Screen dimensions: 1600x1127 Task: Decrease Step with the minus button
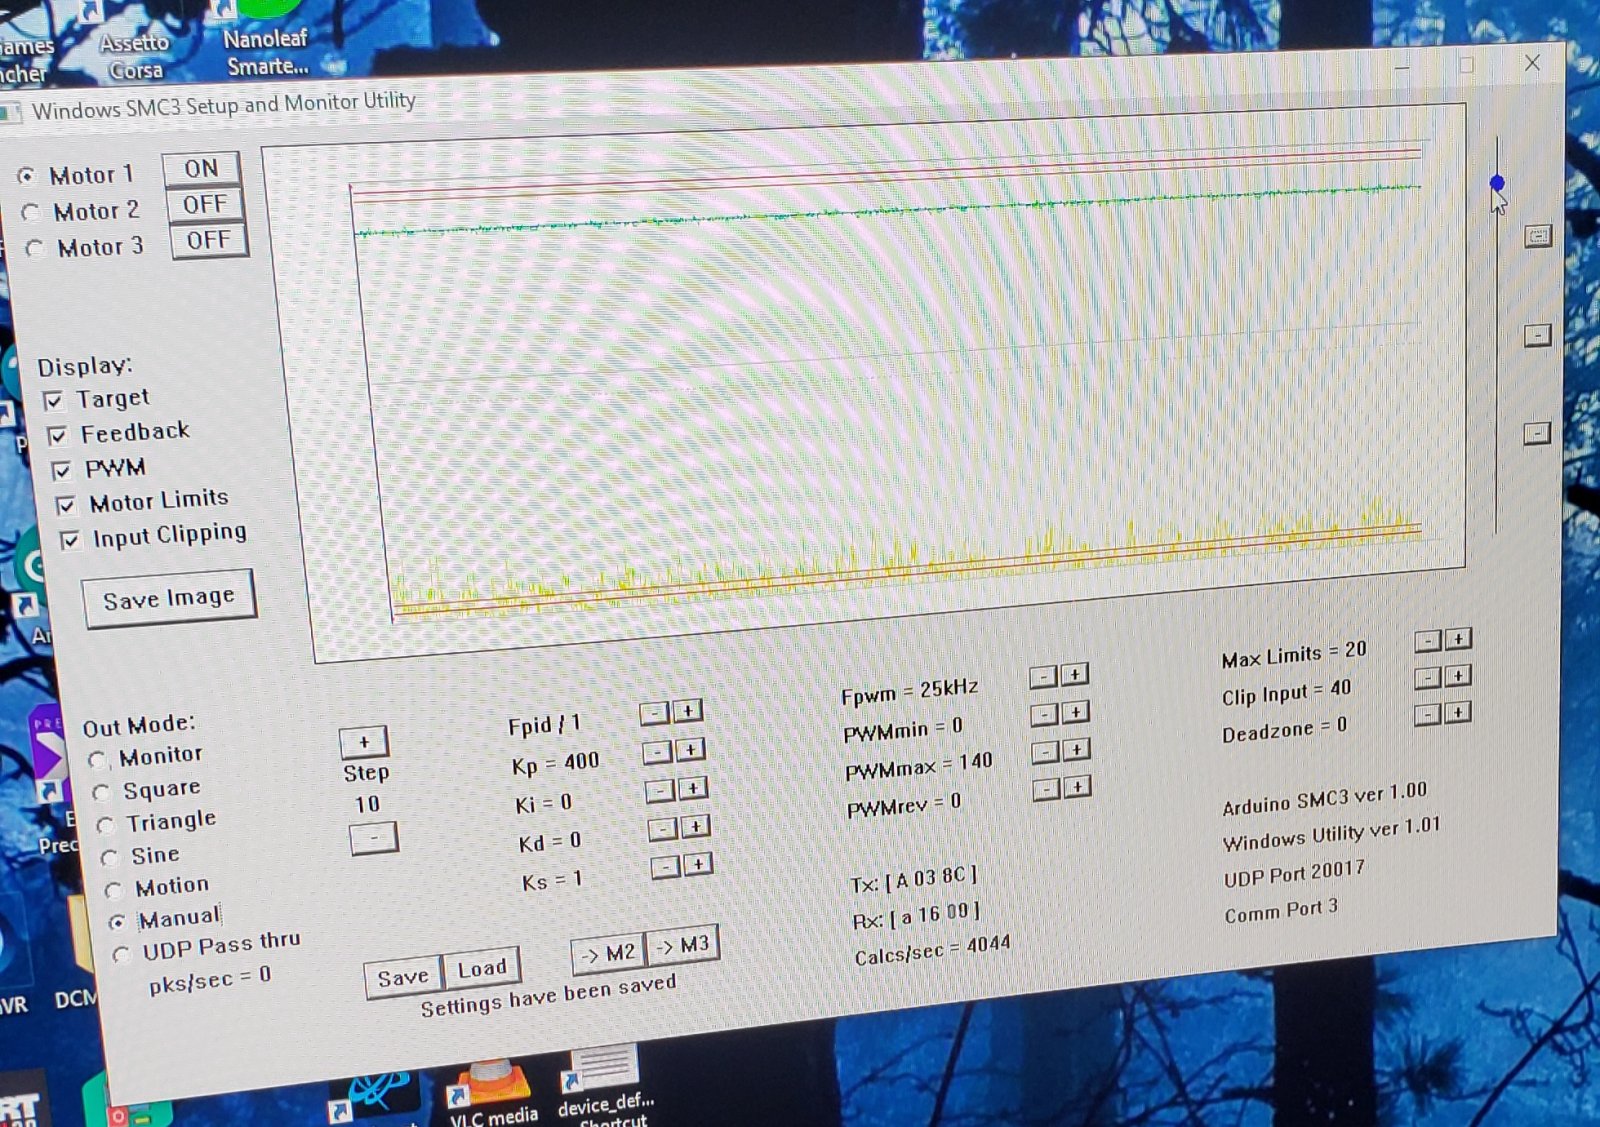point(373,837)
